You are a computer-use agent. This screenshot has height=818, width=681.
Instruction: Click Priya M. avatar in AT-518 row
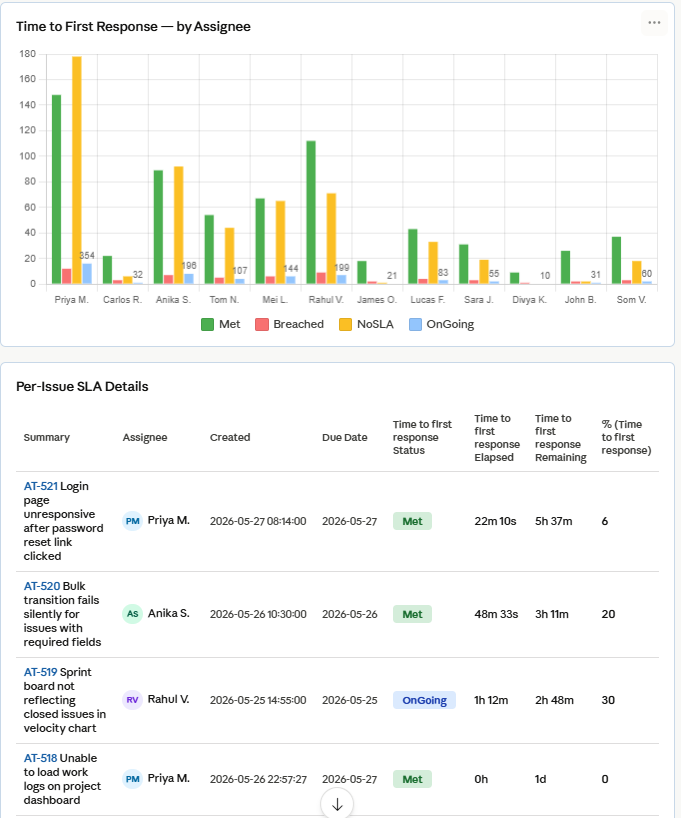tap(133, 779)
